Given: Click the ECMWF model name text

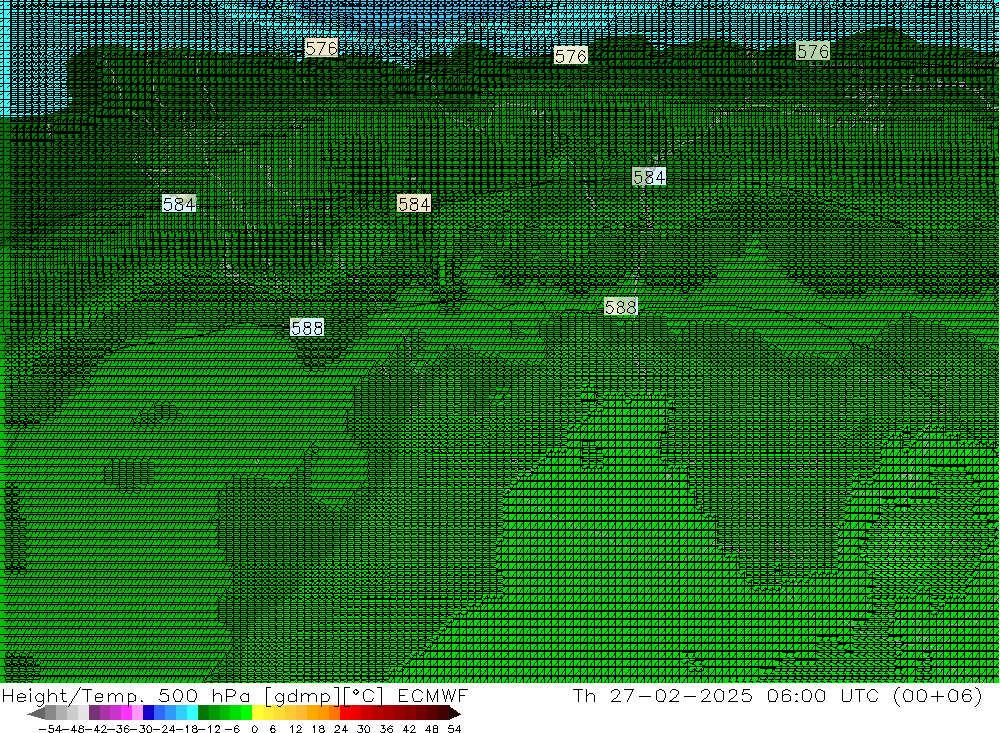Looking at the screenshot, I should (x=433, y=696).
